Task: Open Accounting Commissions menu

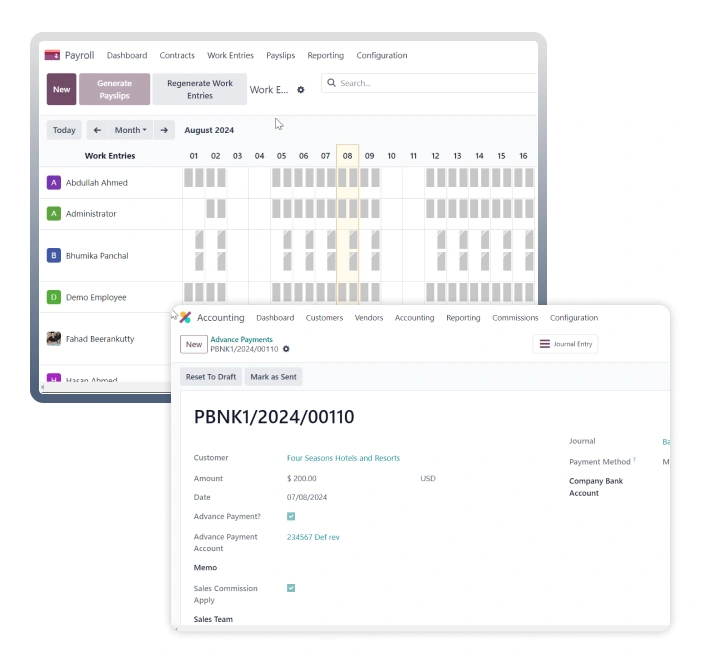Action: [x=515, y=317]
